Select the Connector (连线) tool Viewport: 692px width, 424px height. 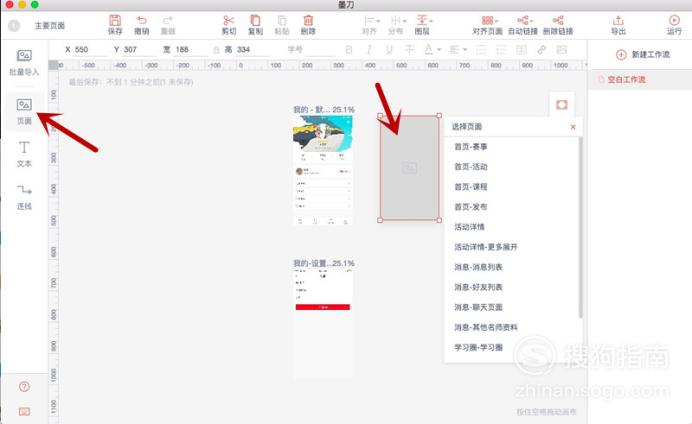click(x=24, y=197)
